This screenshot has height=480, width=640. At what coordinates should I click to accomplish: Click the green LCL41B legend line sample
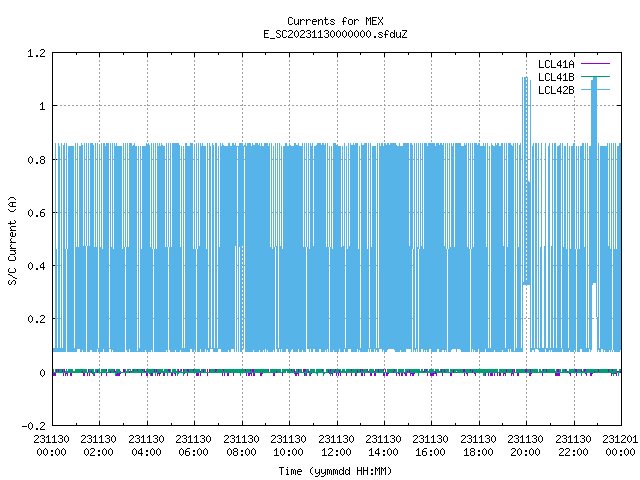click(x=595, y=77)
